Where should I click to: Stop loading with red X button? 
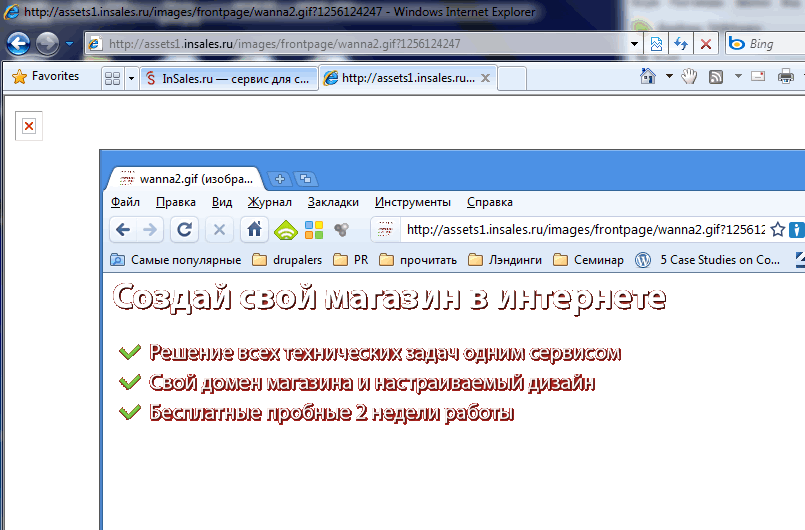[x=706, y=44]
